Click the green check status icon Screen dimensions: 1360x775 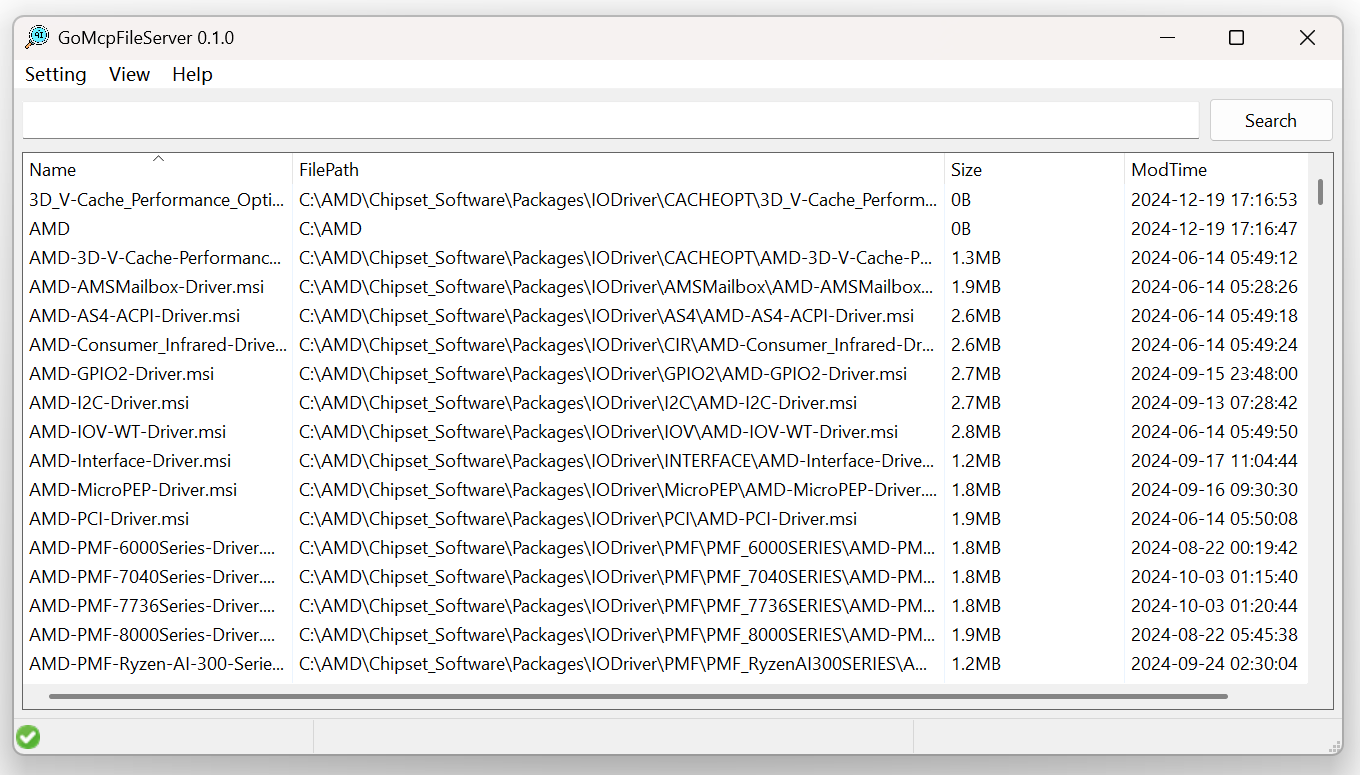(28, 738)
